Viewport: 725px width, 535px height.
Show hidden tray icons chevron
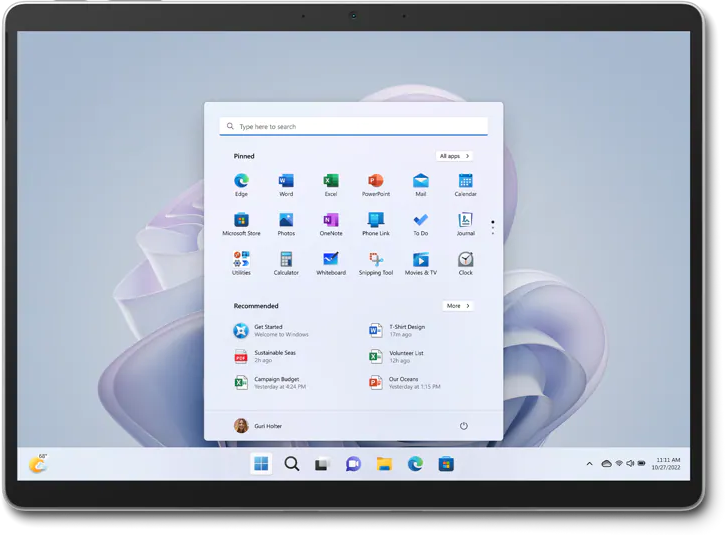tap(589, 463)
